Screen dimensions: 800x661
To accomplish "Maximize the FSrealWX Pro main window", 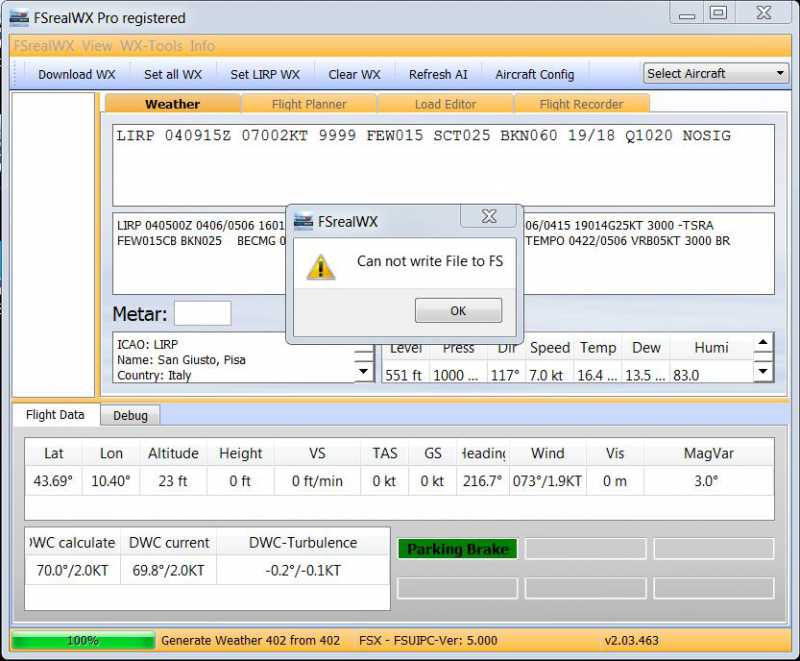I will coord(718,13).
